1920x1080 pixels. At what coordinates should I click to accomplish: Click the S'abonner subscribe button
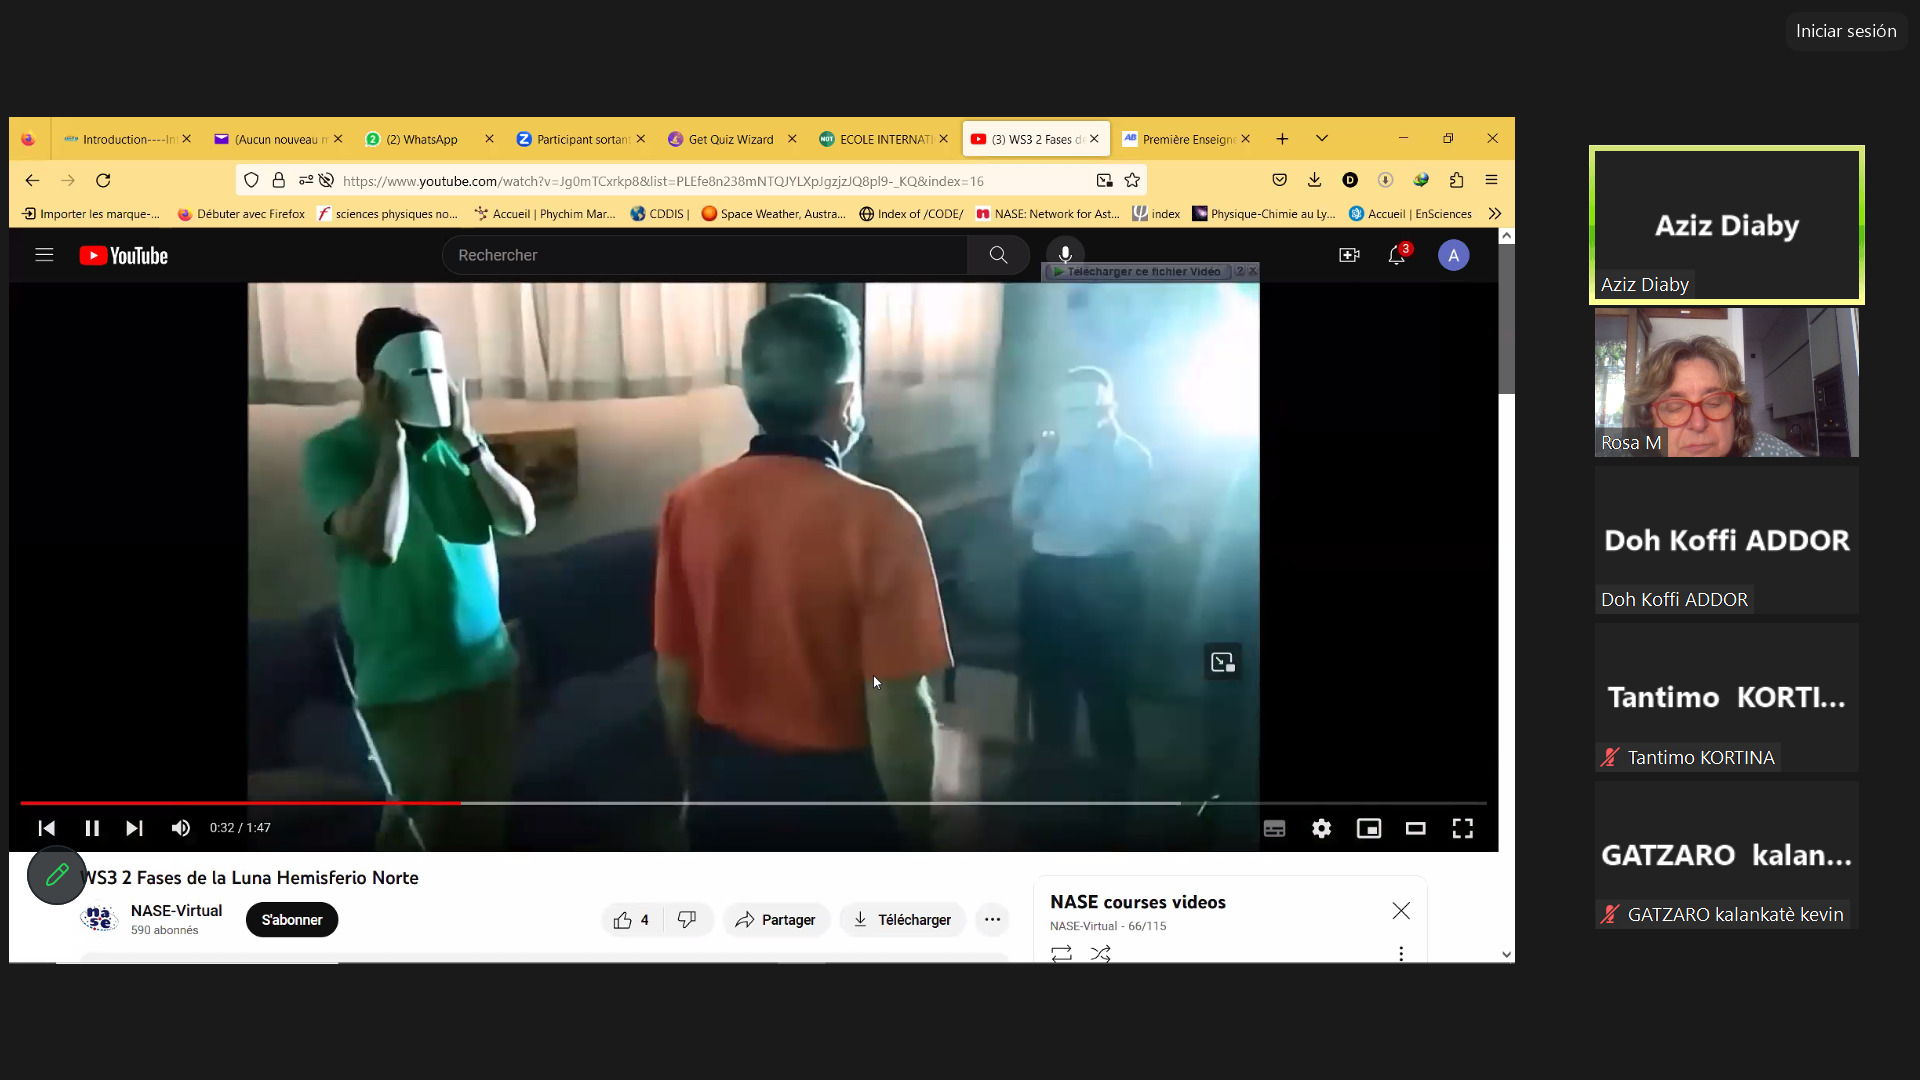tap(292, 920)
